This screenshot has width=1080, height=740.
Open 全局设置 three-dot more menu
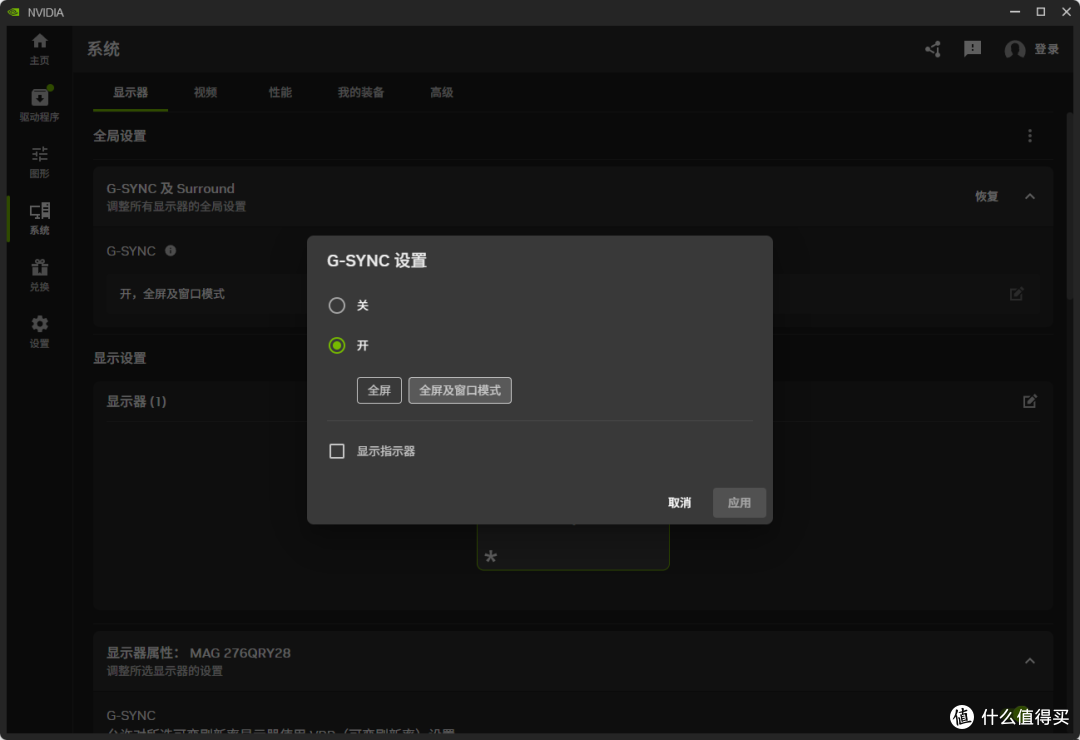tap(1030, 136)
